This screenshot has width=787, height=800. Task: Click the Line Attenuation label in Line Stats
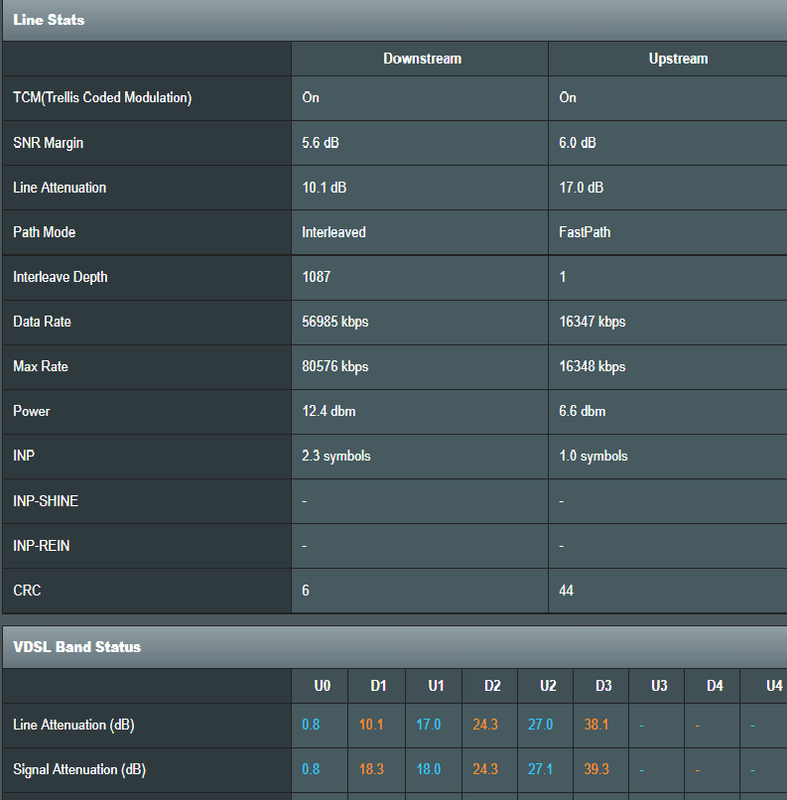click(60, 188)
